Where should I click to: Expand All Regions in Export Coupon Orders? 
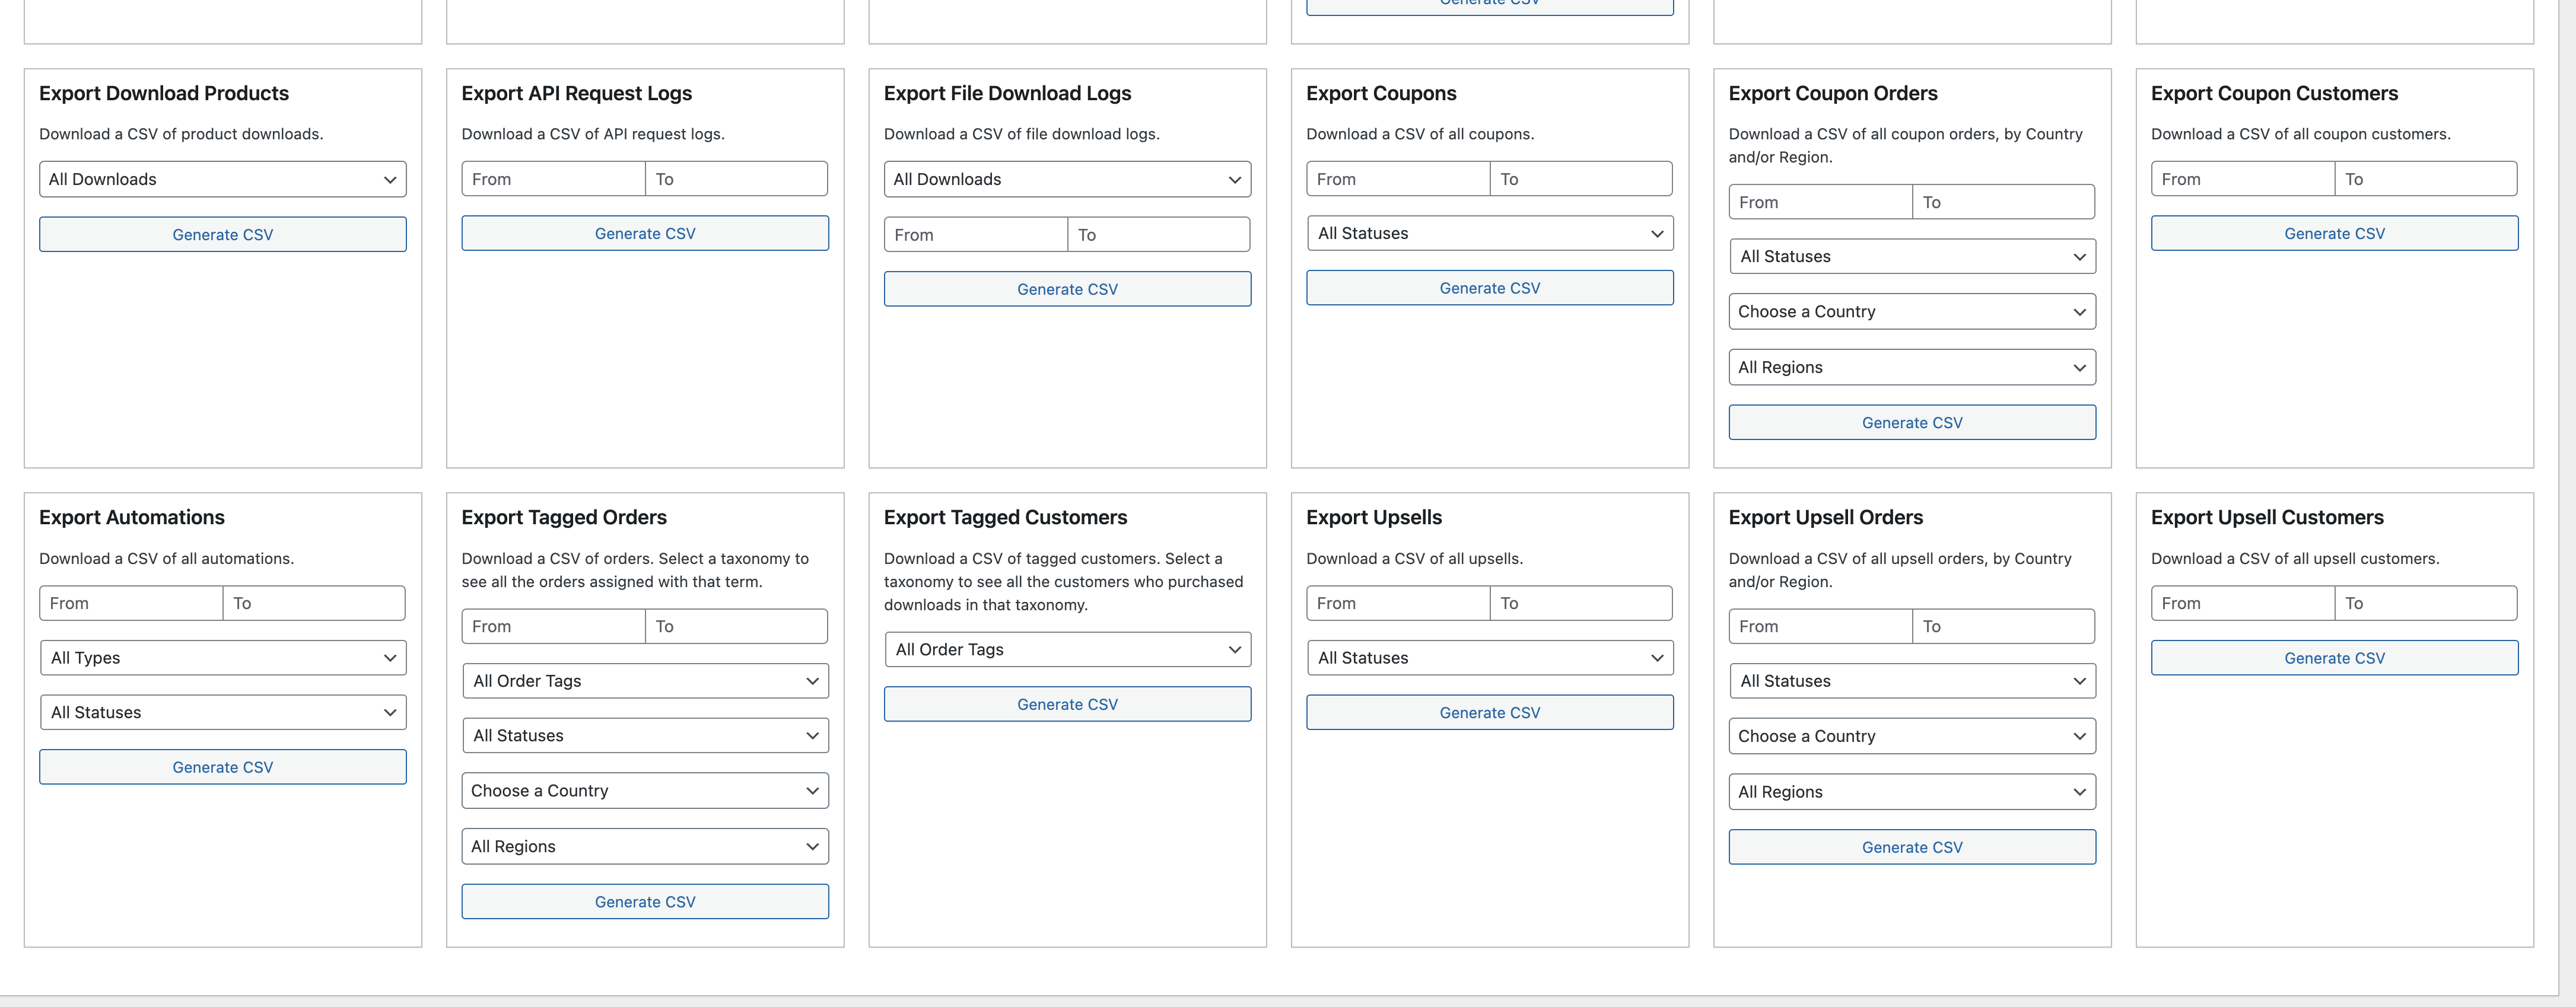click(x=1911, y=367)
